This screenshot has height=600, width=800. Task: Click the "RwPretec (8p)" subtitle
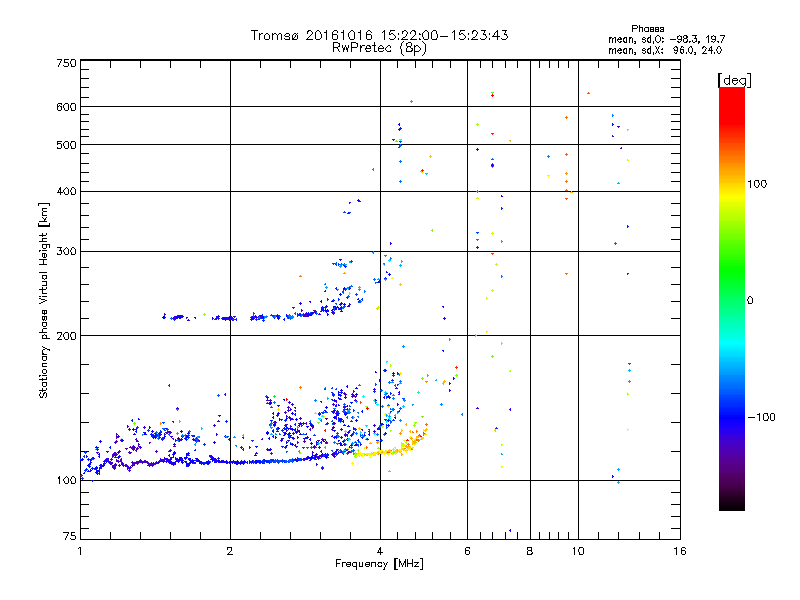(379, 48)
